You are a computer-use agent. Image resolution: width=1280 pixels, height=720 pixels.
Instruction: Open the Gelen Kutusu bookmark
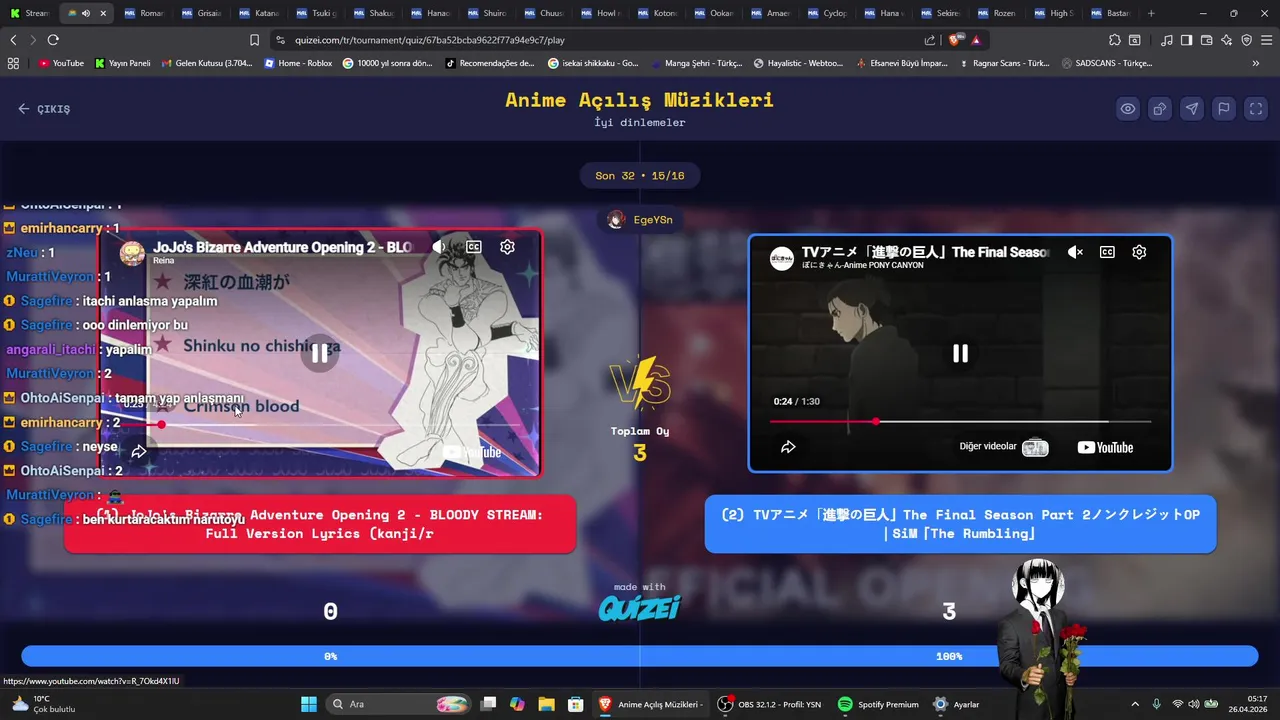[206, 63]
